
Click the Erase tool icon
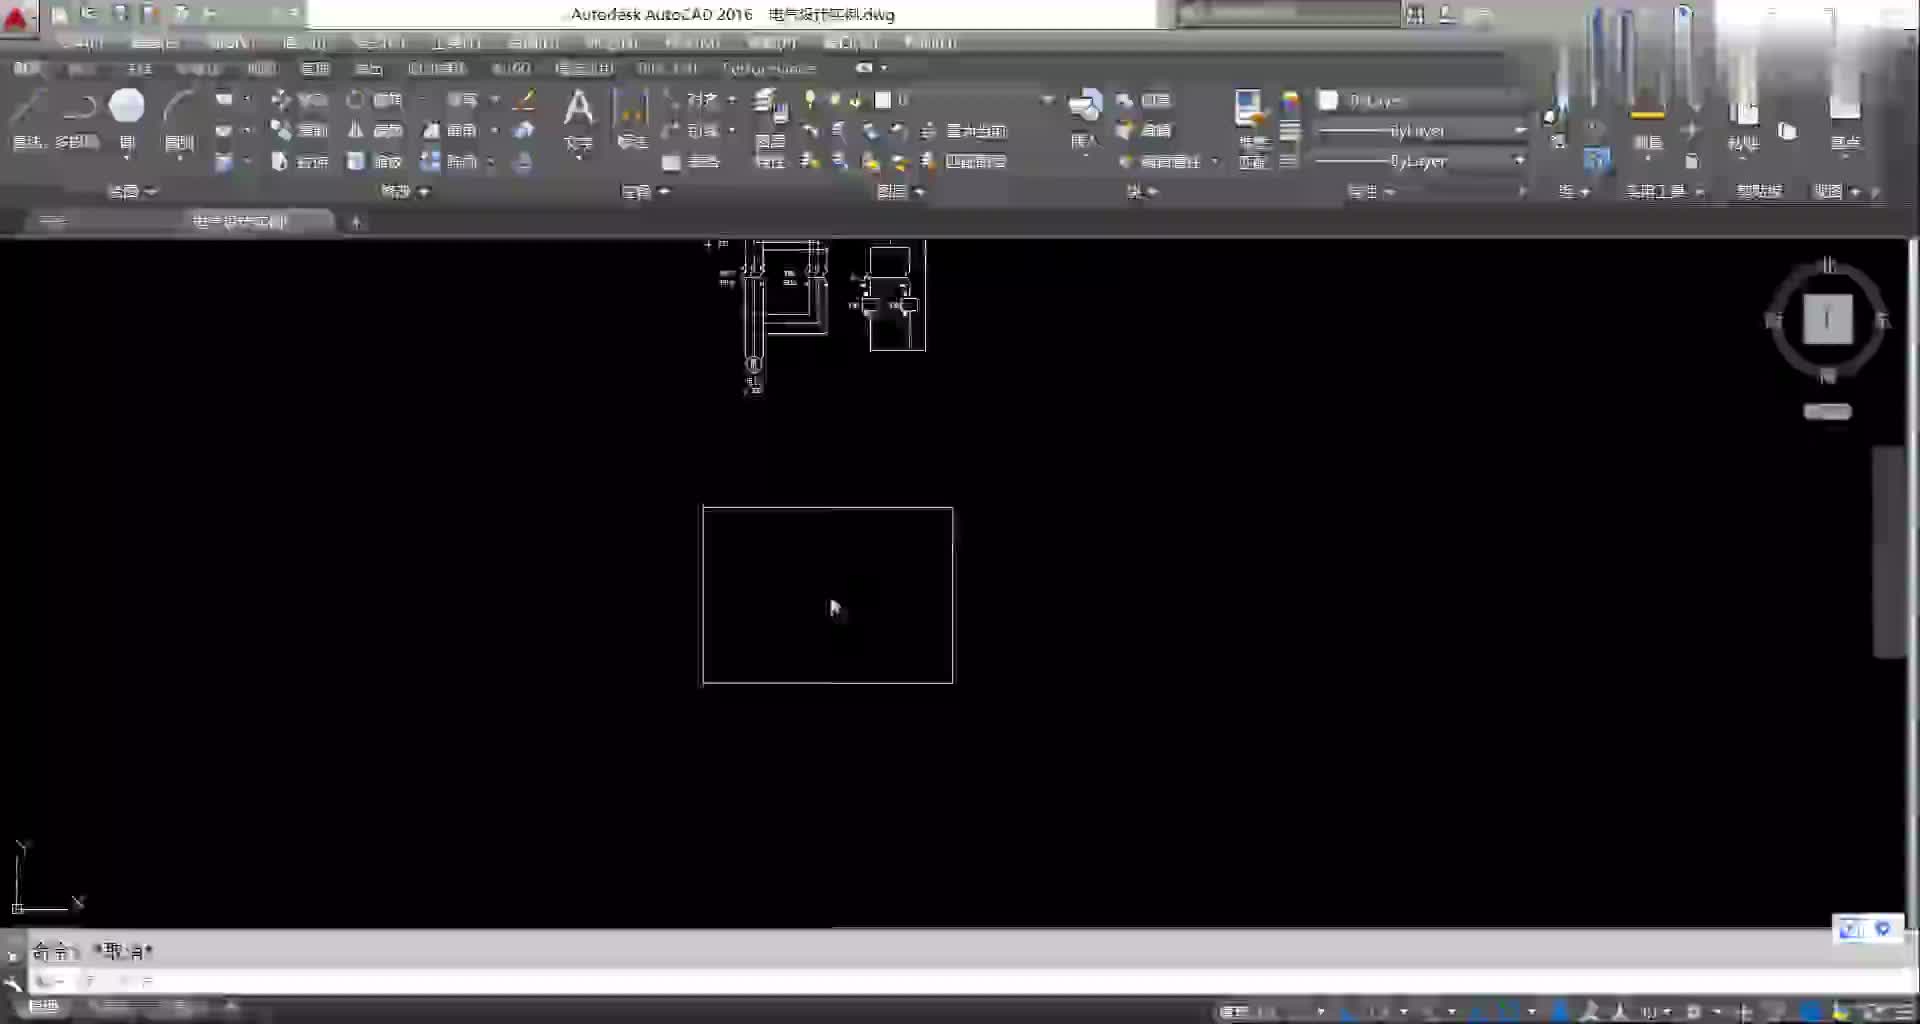[524, 100]
